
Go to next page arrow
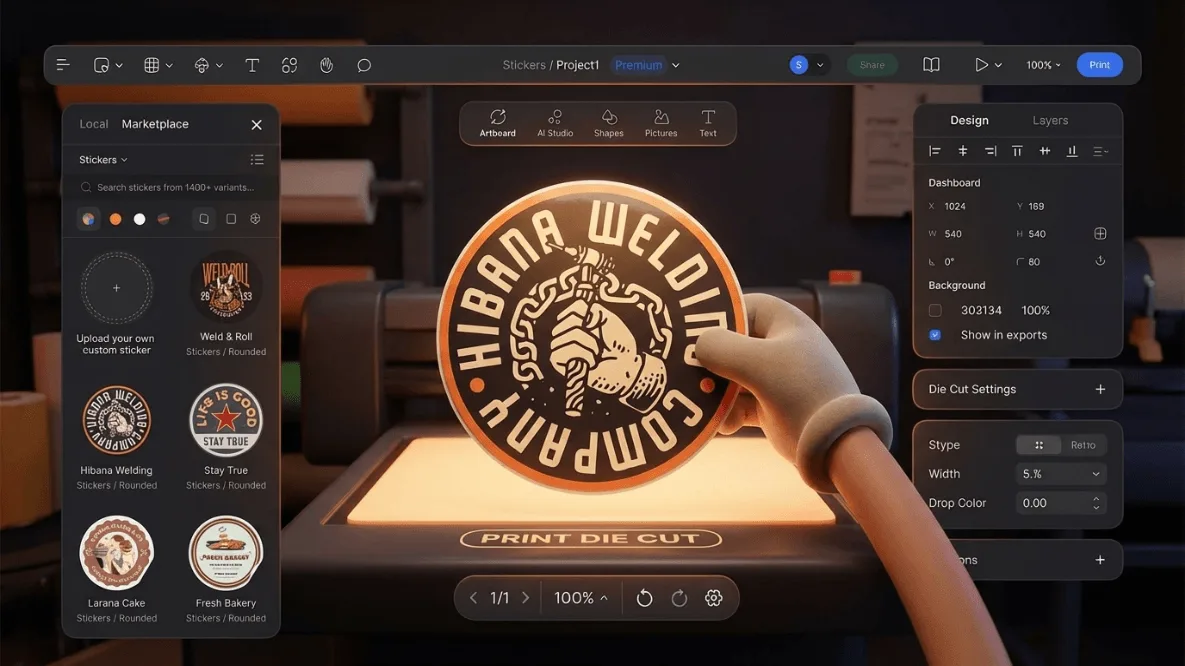pos(526,598)
